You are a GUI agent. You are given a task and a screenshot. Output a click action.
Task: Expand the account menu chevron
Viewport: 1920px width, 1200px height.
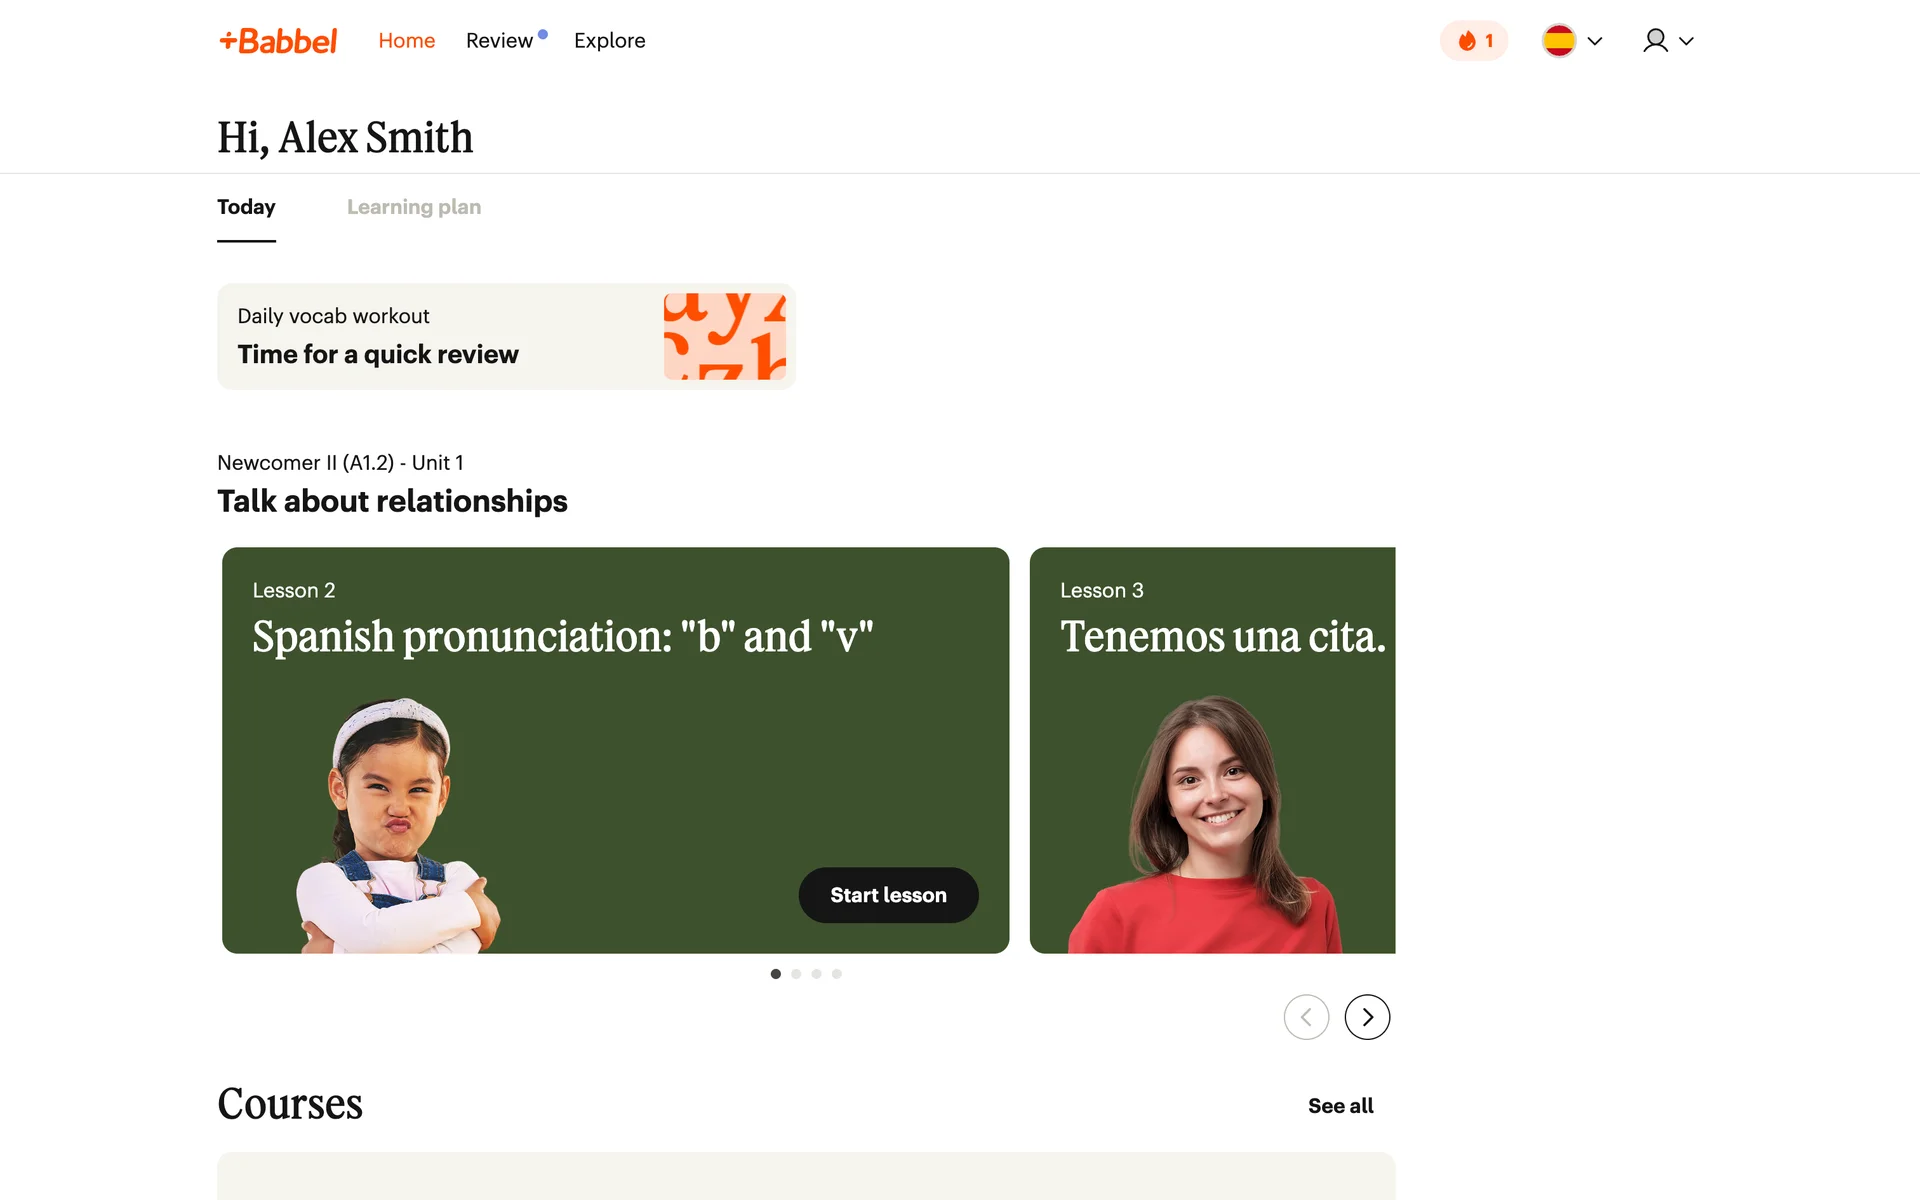(x=1686, y=41)
